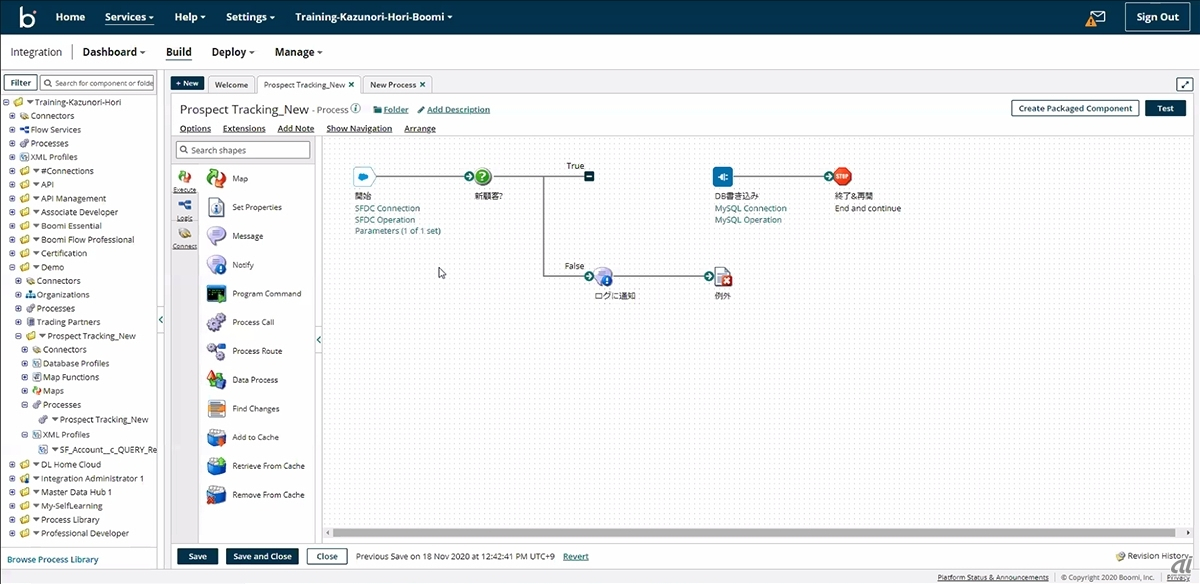1200x584 pixels.
Task: Click the Set Properties shape icon
Action: click(216, 207)
